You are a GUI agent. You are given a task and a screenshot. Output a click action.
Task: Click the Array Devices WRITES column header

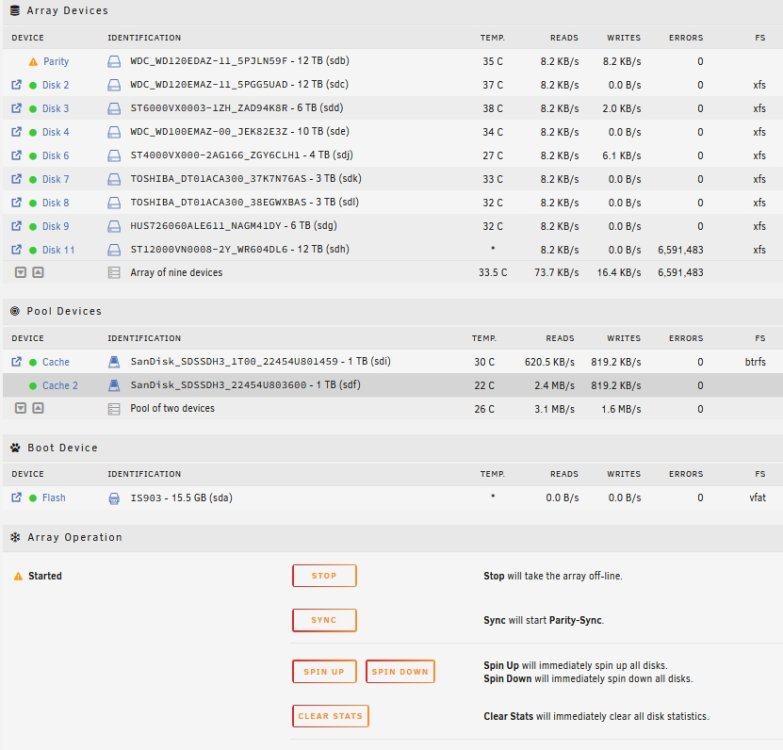pos(624,38)
